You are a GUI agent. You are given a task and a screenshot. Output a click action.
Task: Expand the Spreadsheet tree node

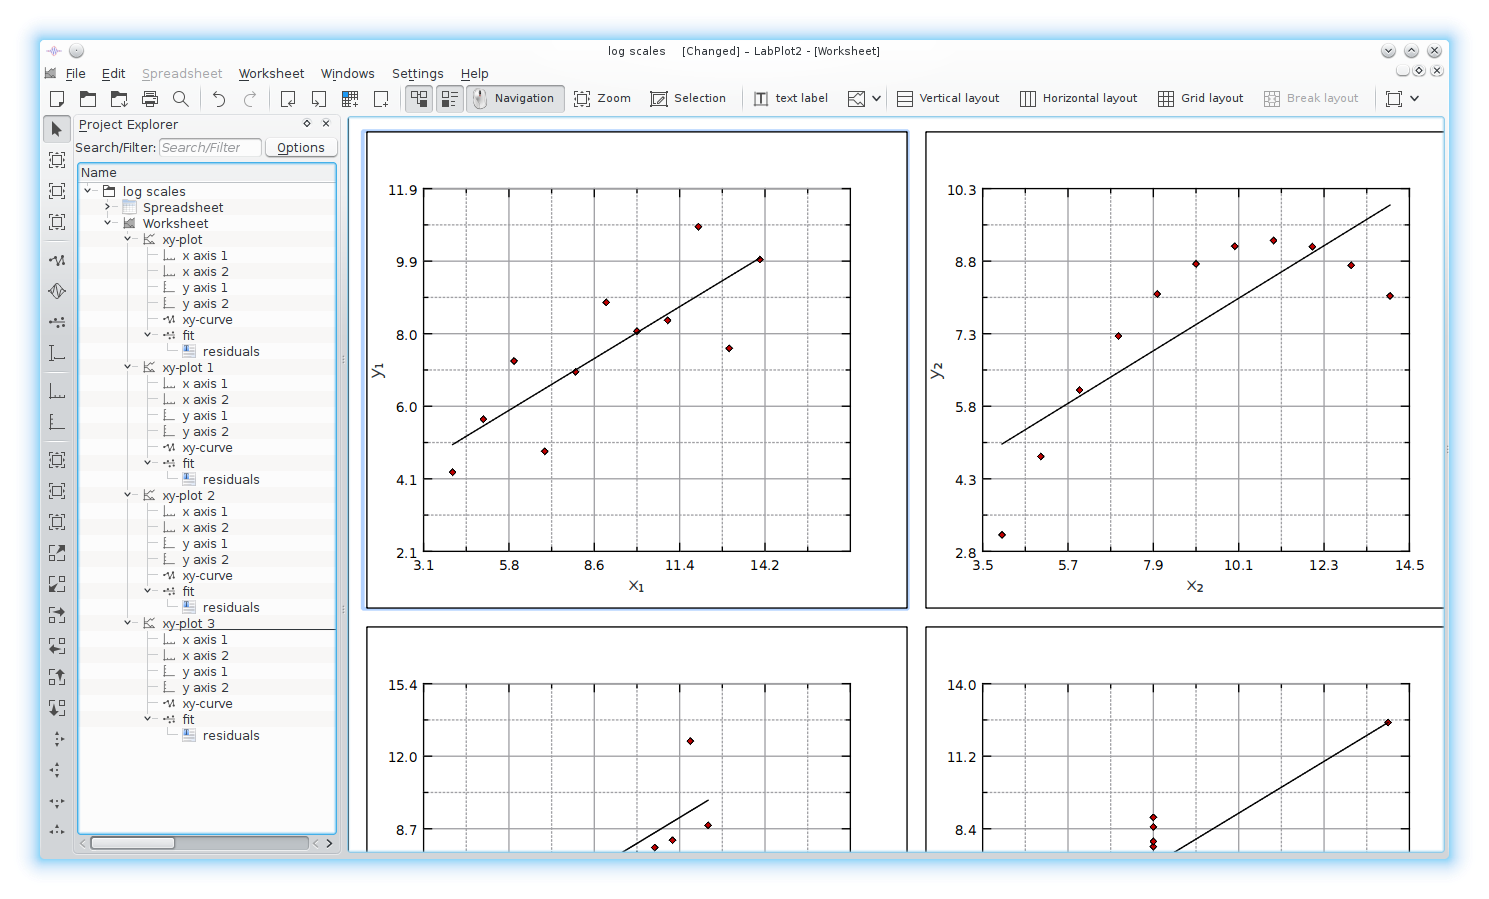(x=108, y=207)
